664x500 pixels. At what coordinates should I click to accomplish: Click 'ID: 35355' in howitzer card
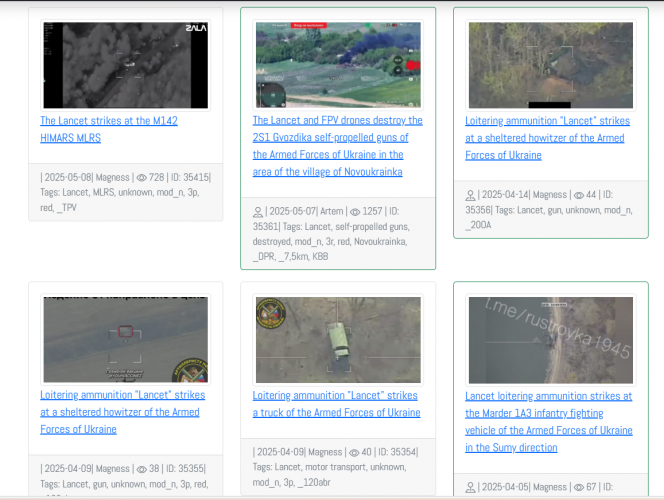[x=185, y=469]
